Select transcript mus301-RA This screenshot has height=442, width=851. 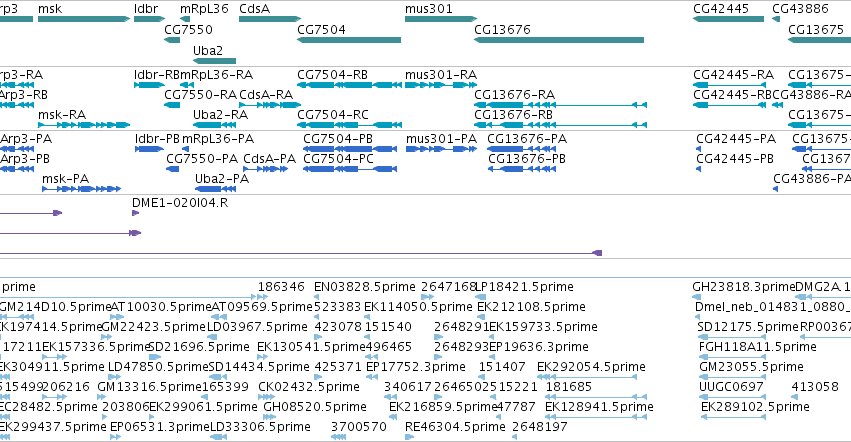[441, 85]
